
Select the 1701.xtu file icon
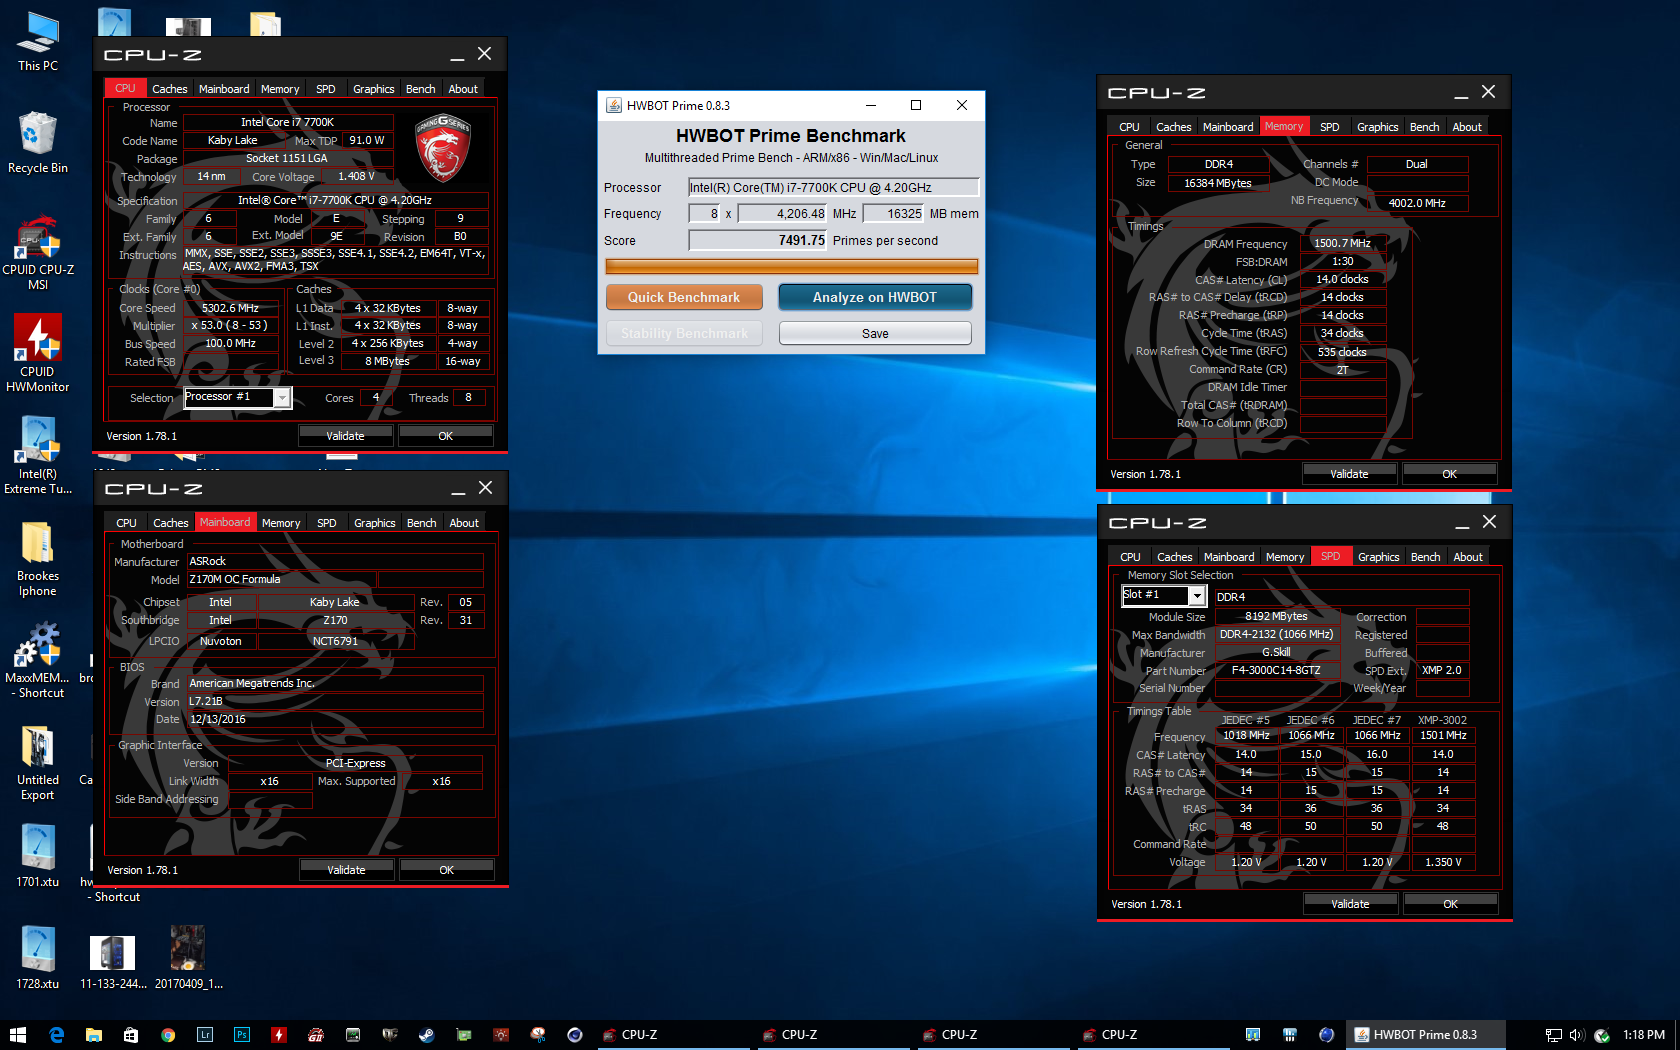click(38, 856)
